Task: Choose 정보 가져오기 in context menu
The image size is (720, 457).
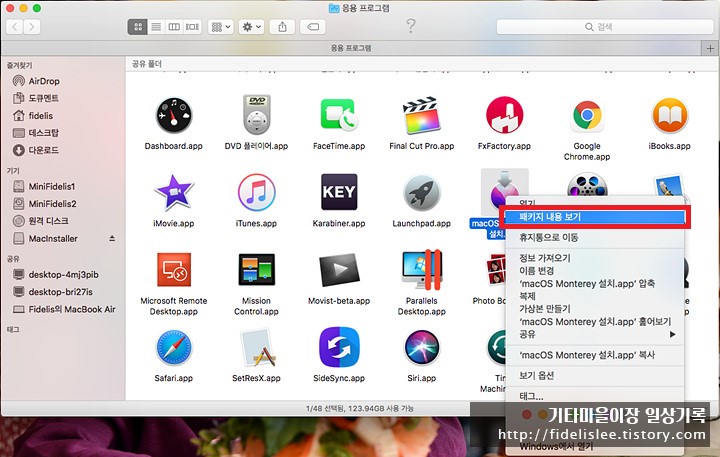Action: (x=595, y=258)
